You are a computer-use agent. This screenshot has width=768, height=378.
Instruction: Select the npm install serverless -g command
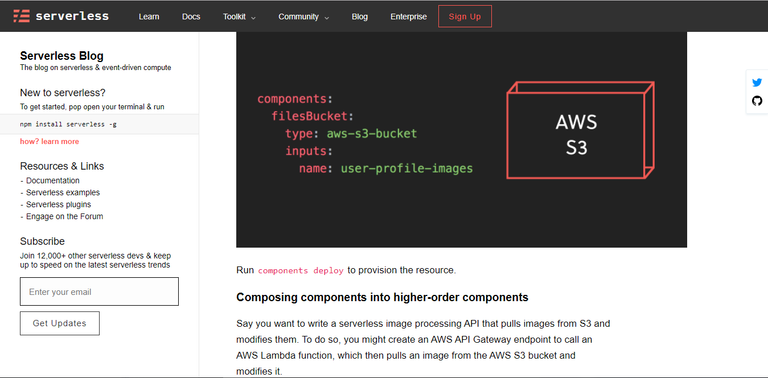(69, 124)
